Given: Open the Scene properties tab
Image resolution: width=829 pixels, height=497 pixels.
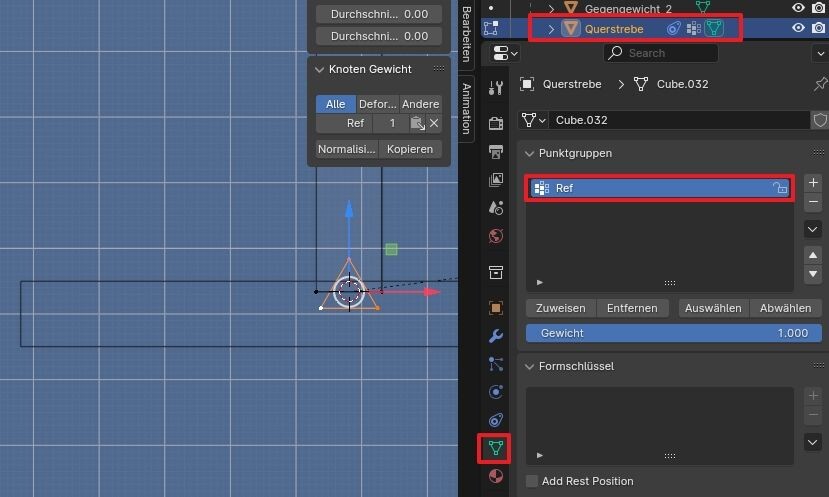Looking at the screenshot, I should coord(495,208).
